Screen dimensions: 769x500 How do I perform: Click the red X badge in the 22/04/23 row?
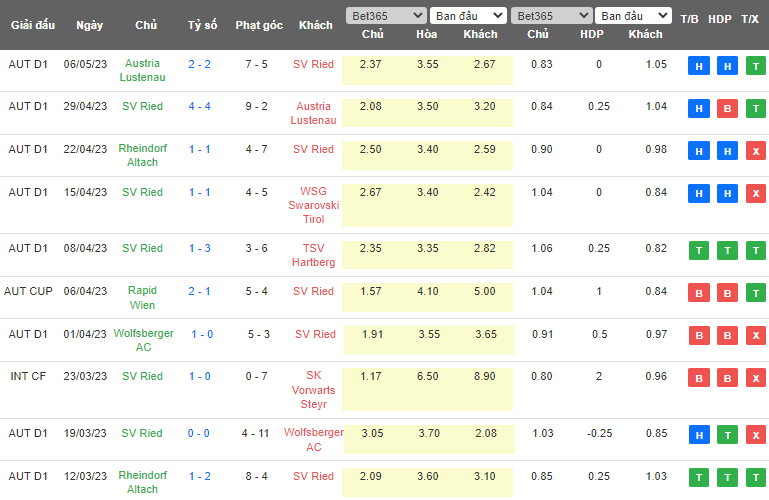pyautogui.click(x=755, y=152)
